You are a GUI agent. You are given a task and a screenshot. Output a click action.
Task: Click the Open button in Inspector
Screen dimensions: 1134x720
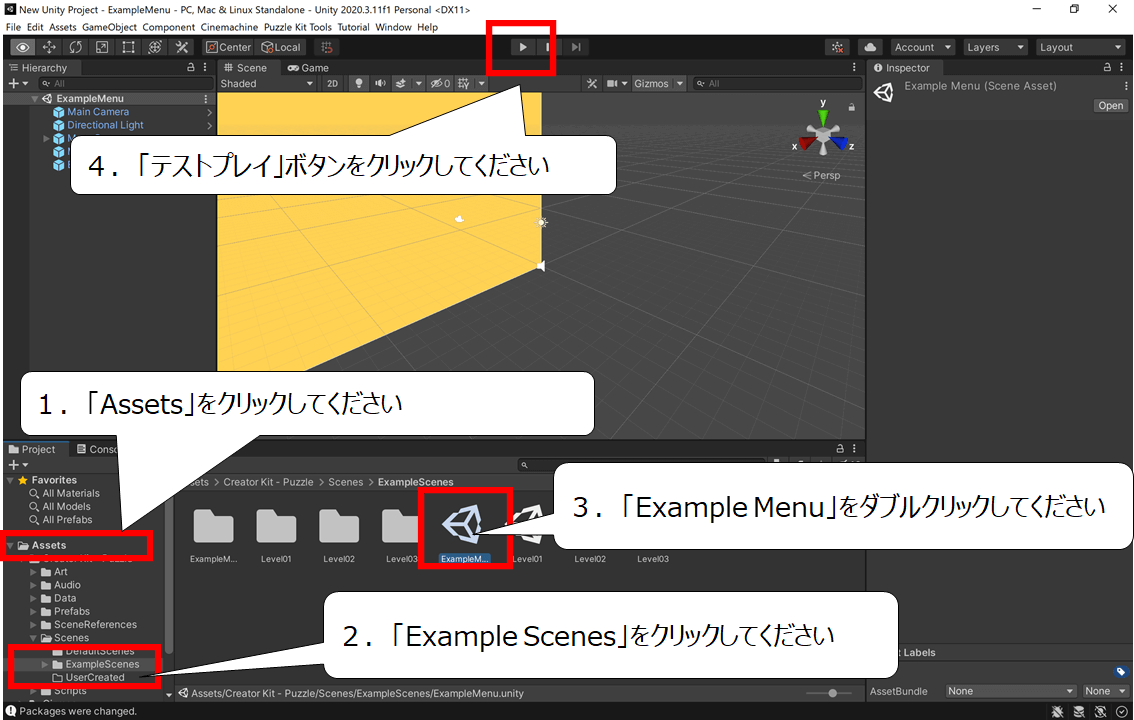1110,106
